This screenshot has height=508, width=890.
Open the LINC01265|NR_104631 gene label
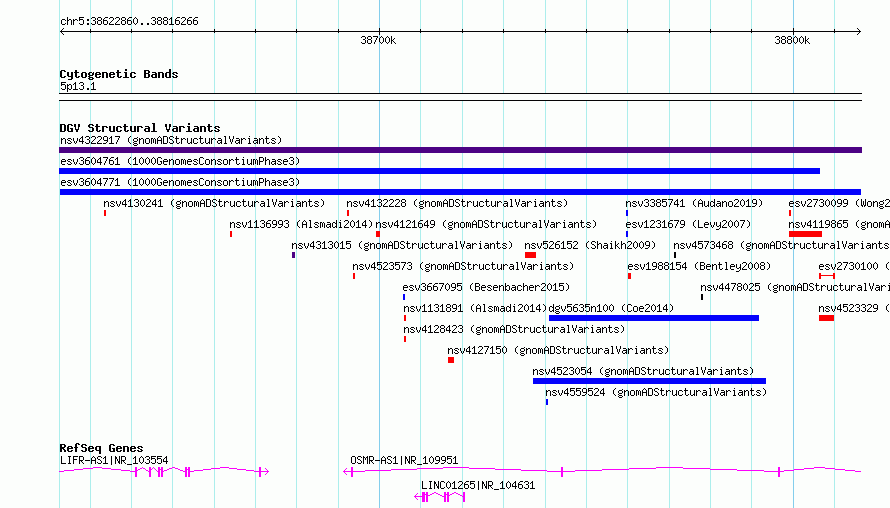[x=478, y=485]
